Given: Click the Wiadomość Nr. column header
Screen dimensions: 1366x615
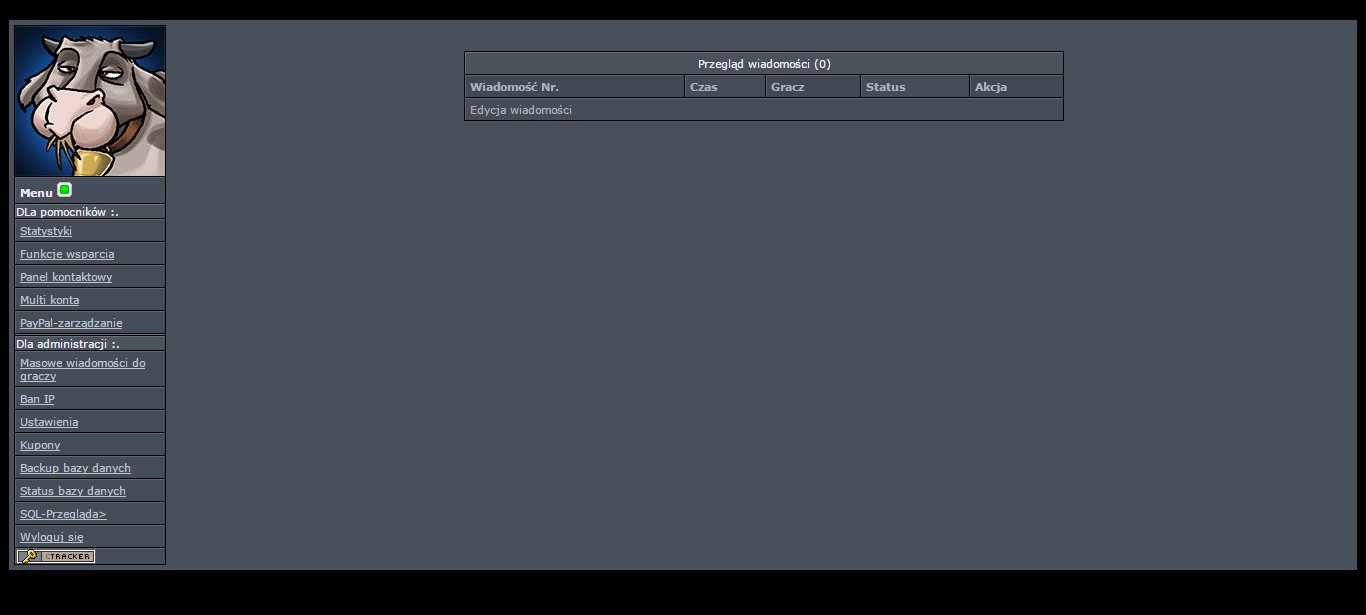Looking at the screenshot, I should point(575,87).
